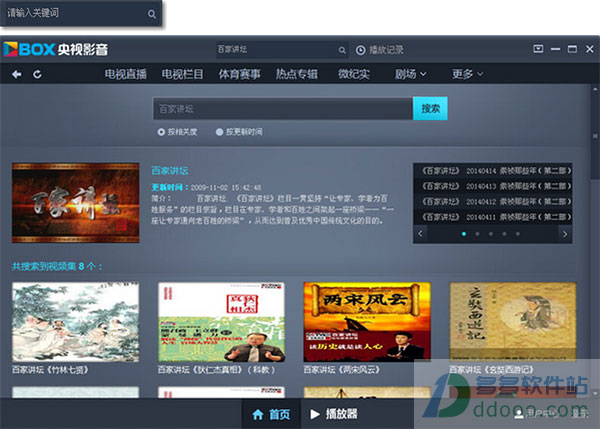Image resolution: width=600 pixels, height=429 pixels.
Task: Play the 20140412 episode in the list
Action: pos(496,201)
